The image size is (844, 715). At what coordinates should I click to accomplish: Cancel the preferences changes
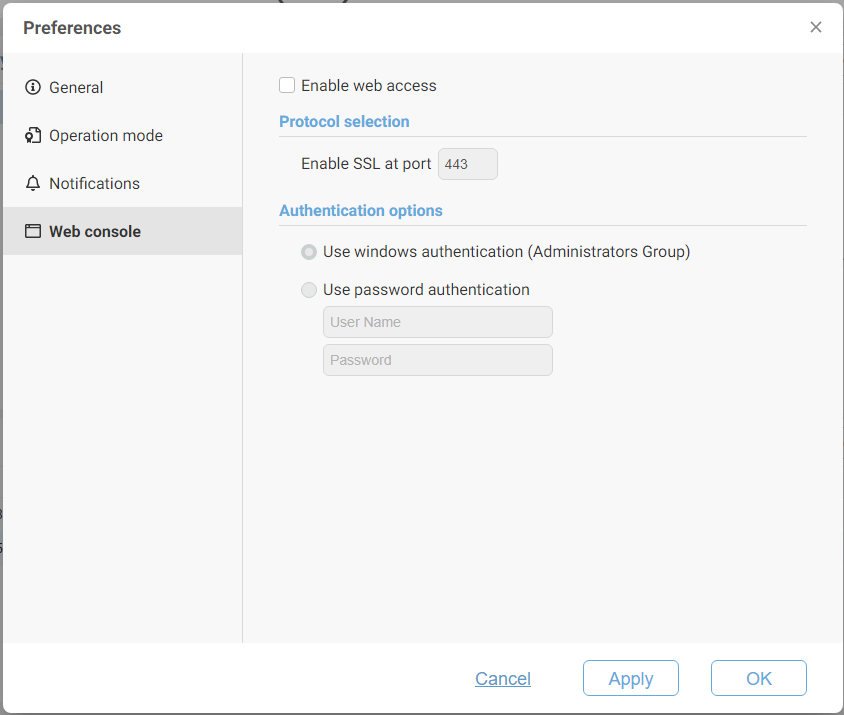503,678
